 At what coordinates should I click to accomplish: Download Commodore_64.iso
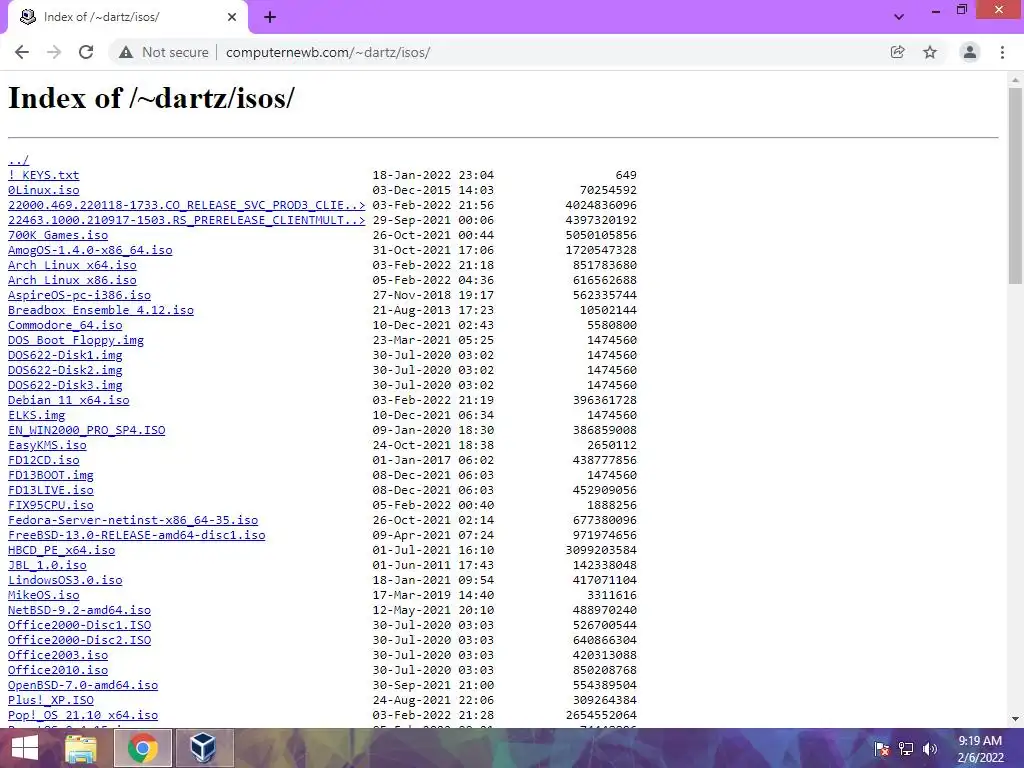tap(65, 325)
